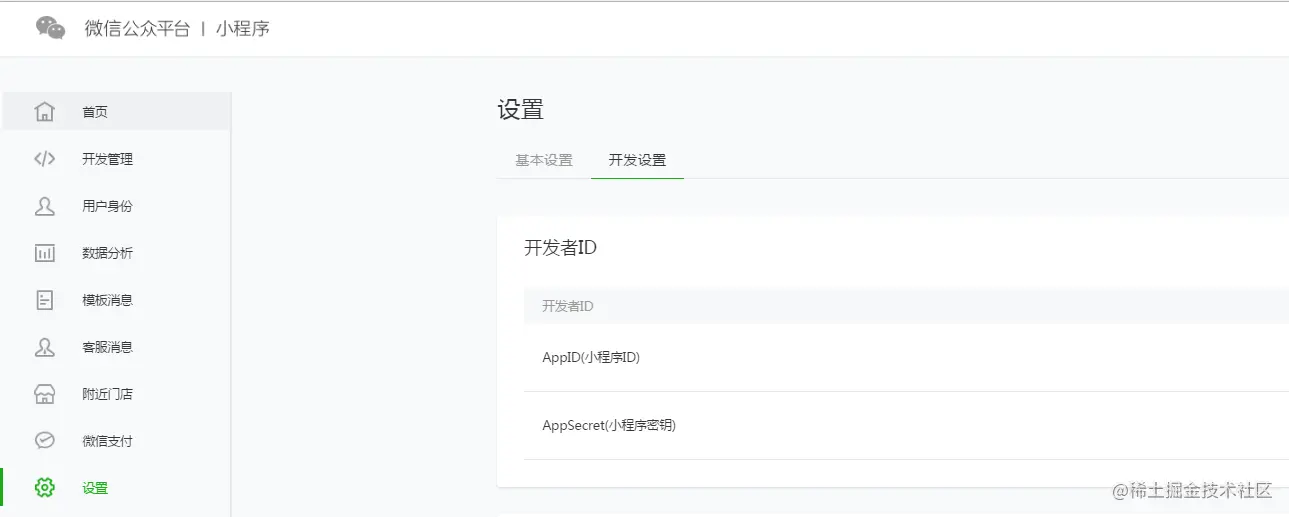Click the payment icon for 微信支付
The width and height of the screenshot is (1289, 517).
coord(44,441)
